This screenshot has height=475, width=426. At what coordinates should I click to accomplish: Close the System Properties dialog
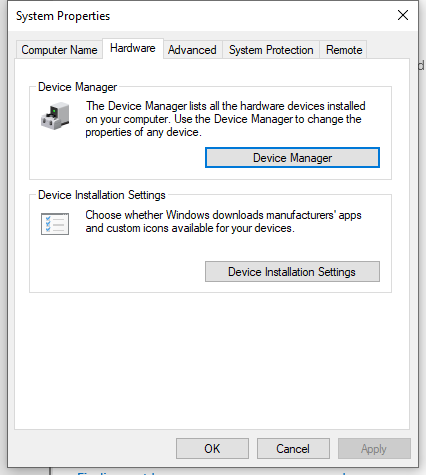pyautogui.click(x=403, y=15)
